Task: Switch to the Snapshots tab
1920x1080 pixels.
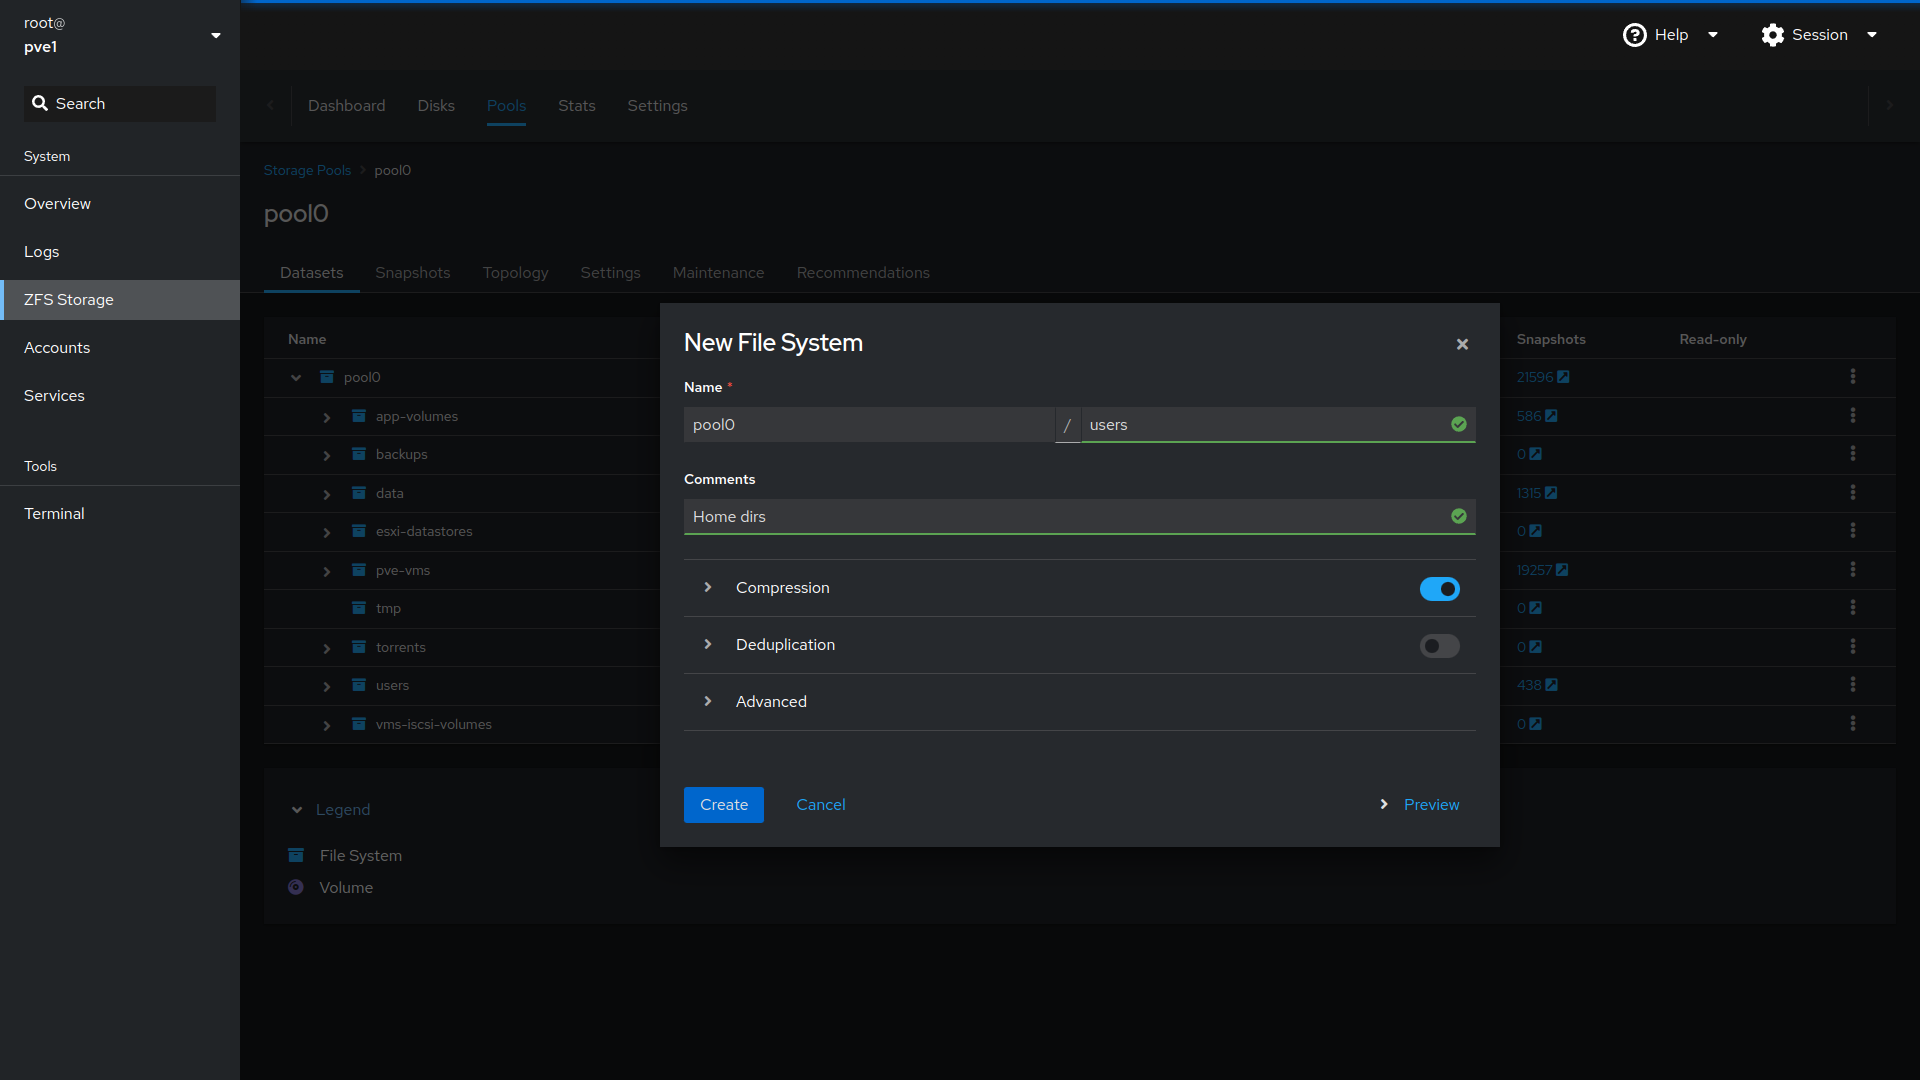Action: 412,273
